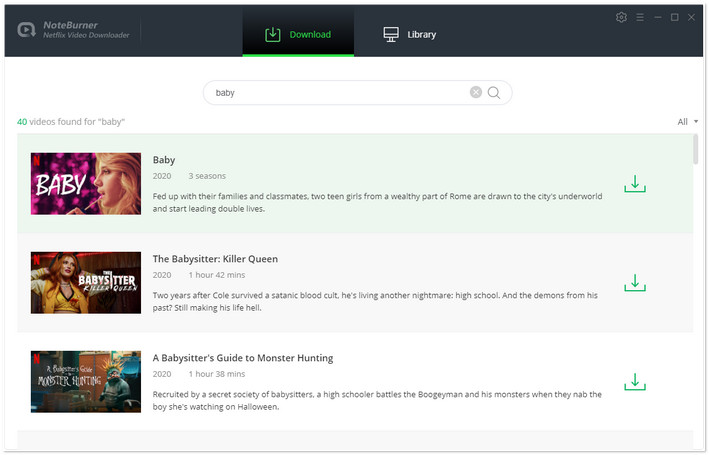Click the magnifier search icon

[x=494, y=92]
